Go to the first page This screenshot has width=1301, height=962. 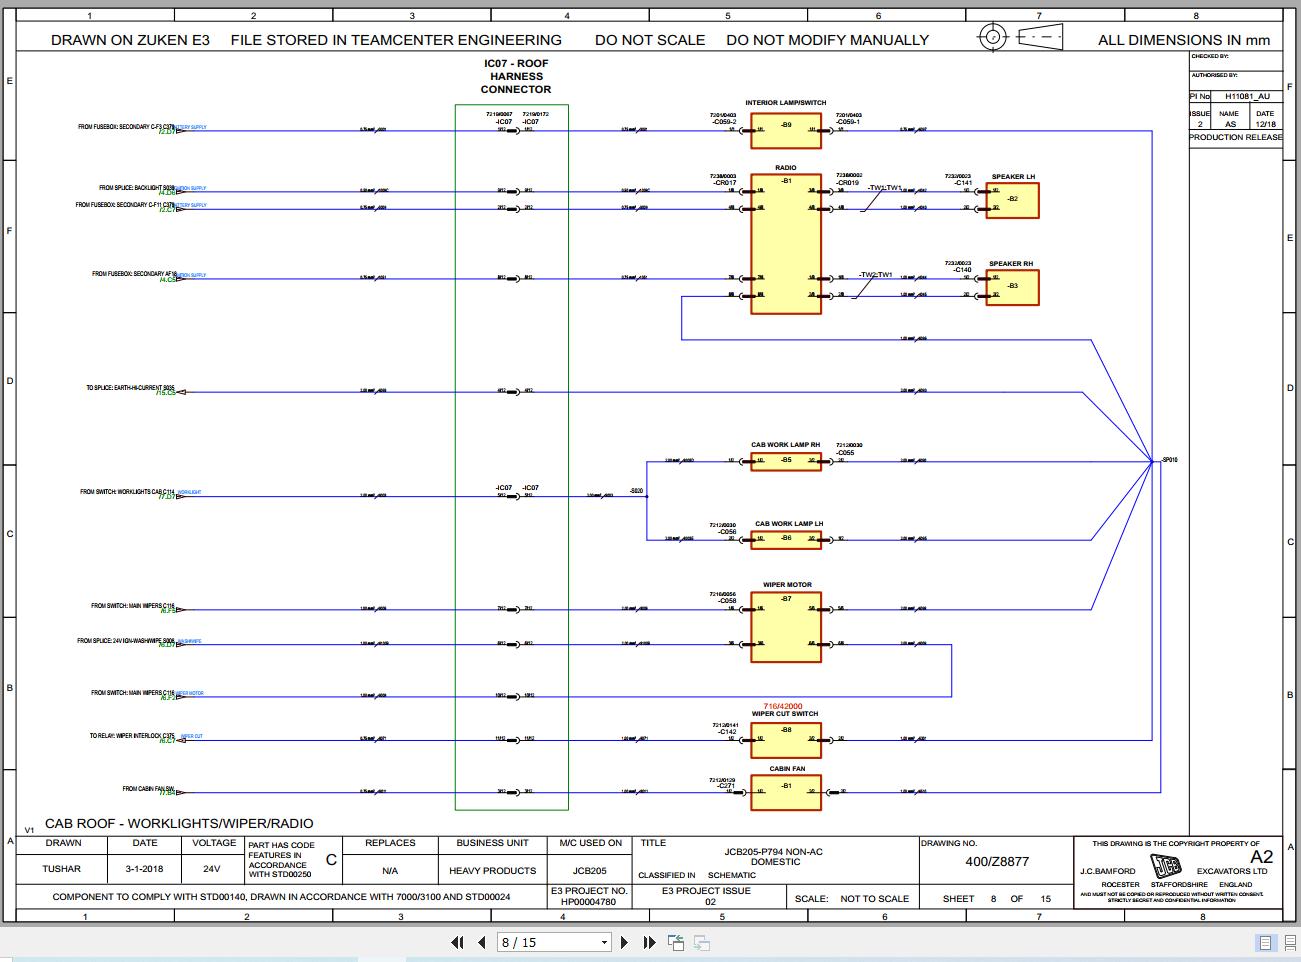(x=458, y=942)
